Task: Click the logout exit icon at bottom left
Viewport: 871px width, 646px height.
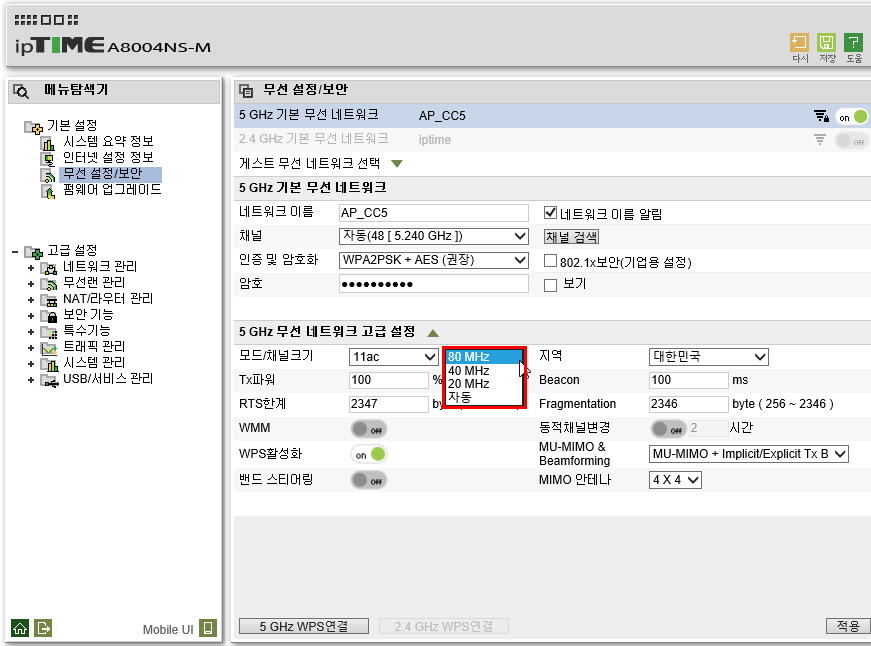Action: coord(43,628)
